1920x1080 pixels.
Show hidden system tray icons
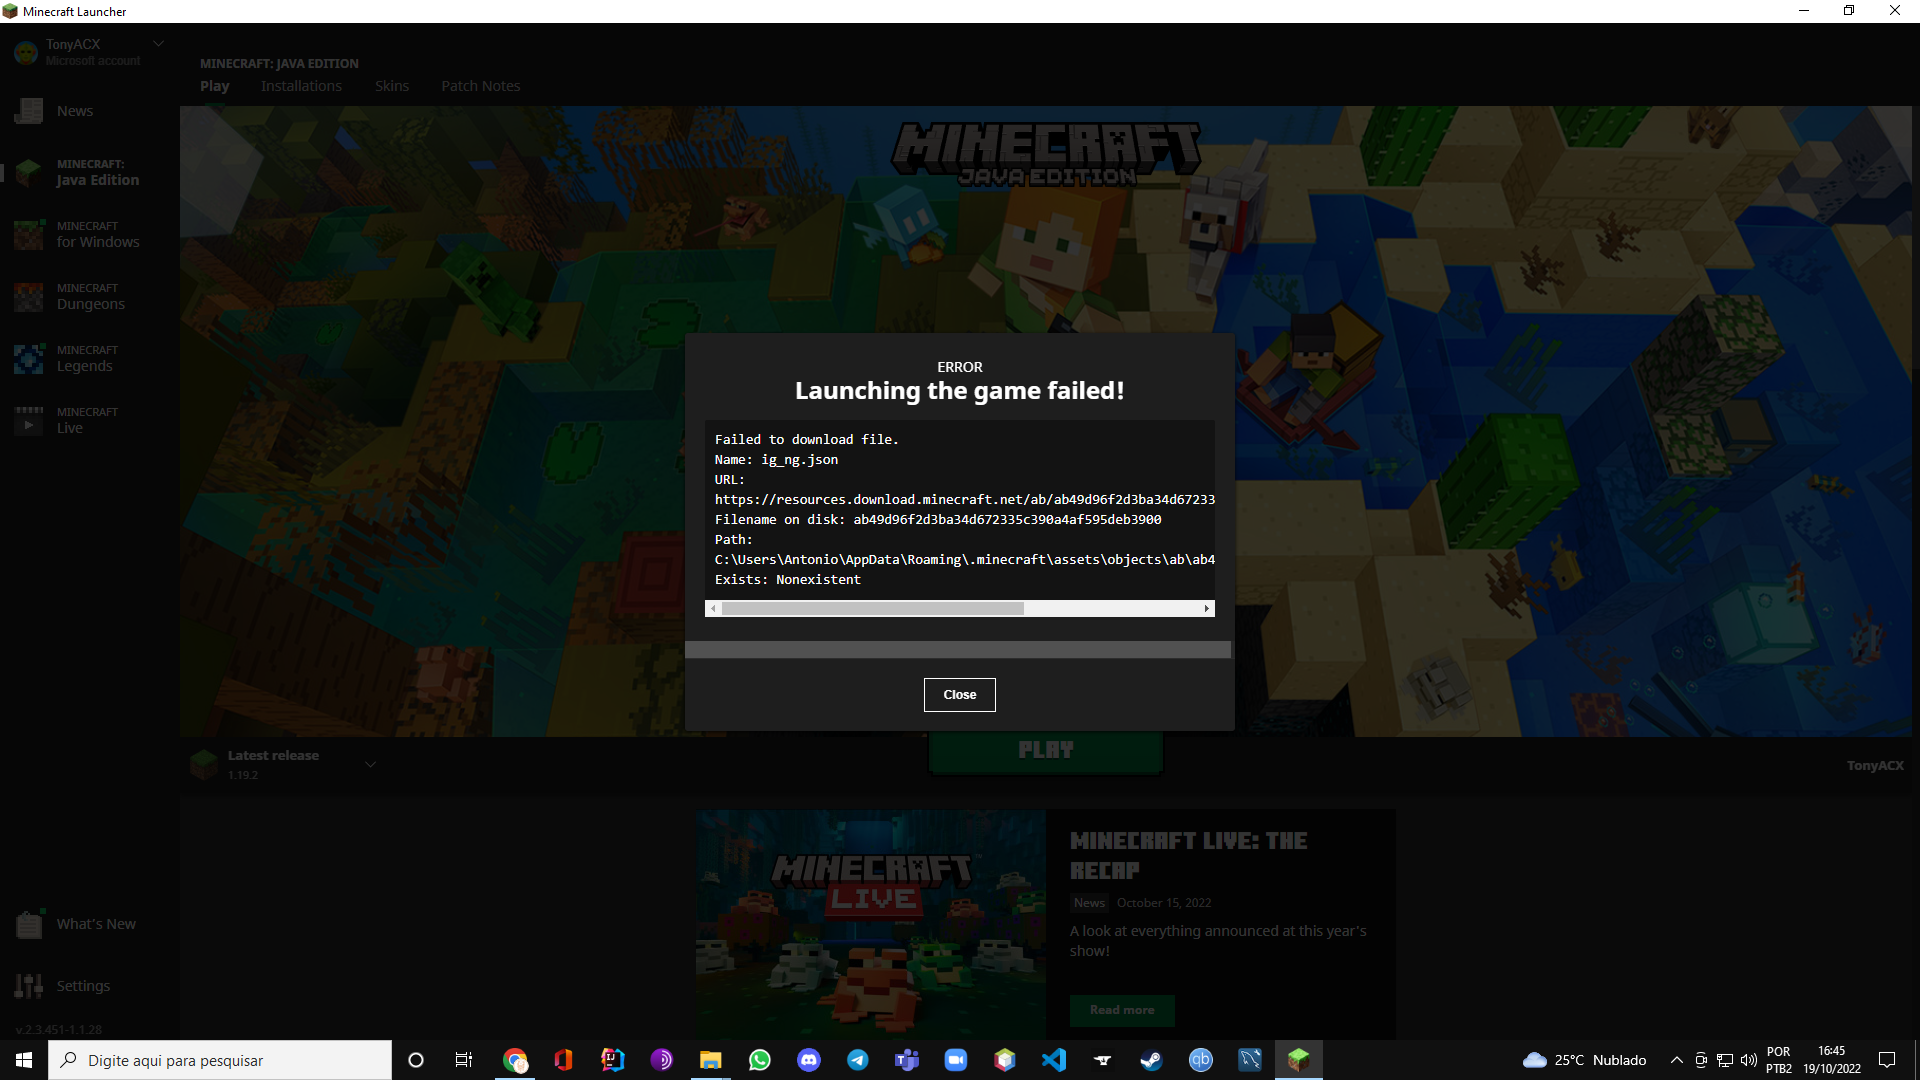[1677, 1060]
